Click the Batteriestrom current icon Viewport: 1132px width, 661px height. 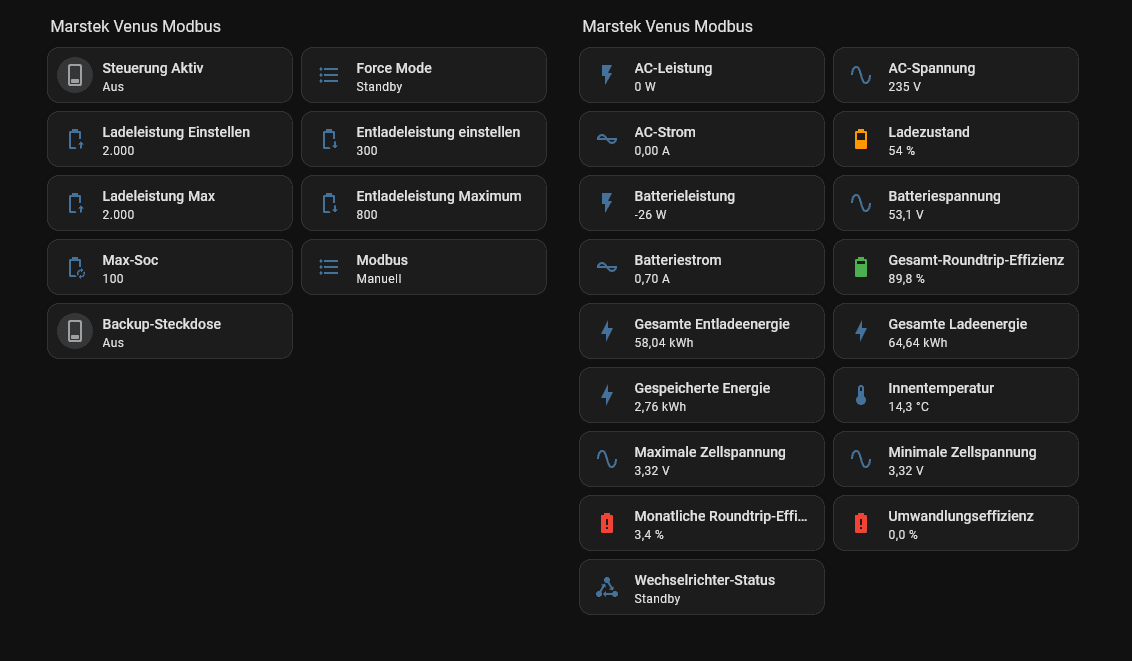(606, 267)
